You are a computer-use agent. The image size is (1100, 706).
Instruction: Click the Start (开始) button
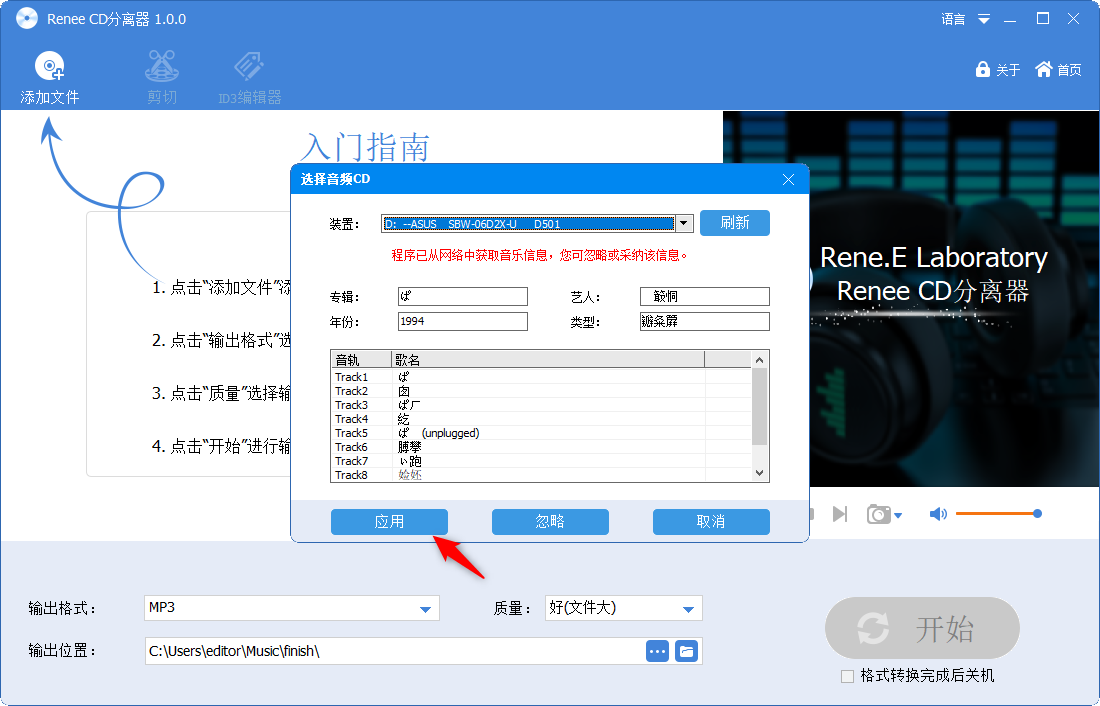(923, 628)
